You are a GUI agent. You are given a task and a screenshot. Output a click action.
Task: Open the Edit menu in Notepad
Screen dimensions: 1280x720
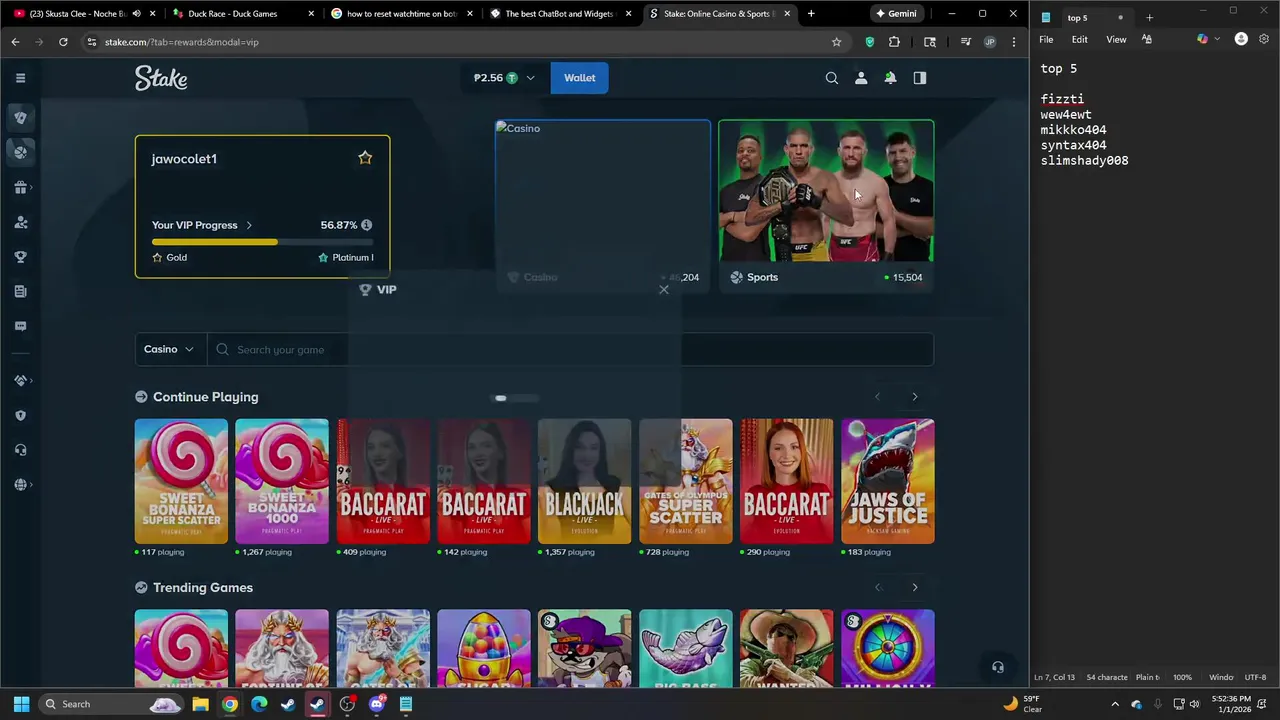click(x=1080, y=39)
